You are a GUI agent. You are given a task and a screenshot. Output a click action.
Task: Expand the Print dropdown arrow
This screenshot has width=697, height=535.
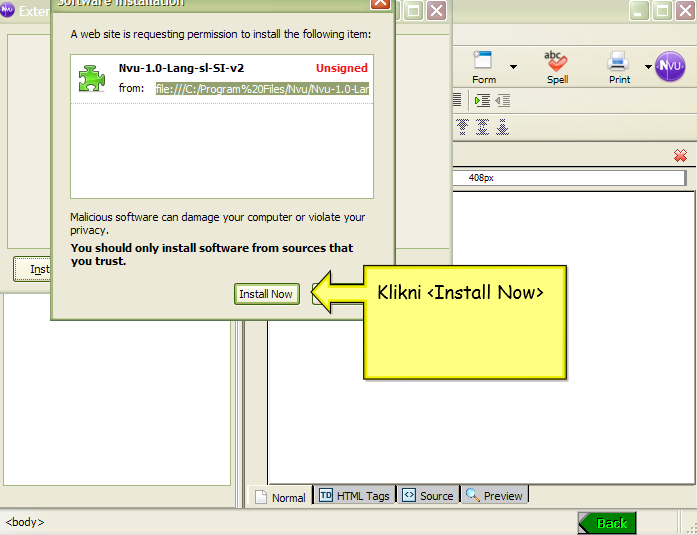[x=648, y=67]
